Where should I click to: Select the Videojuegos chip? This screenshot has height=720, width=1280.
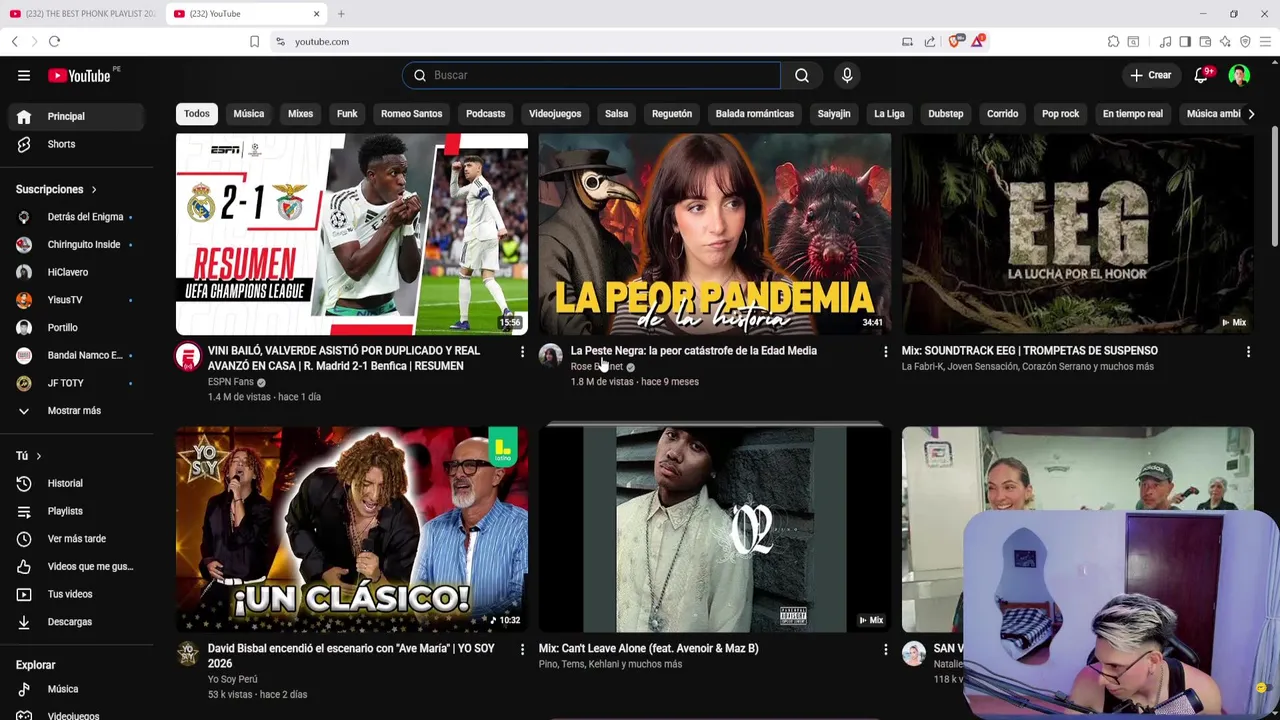(x=555, y=114)
